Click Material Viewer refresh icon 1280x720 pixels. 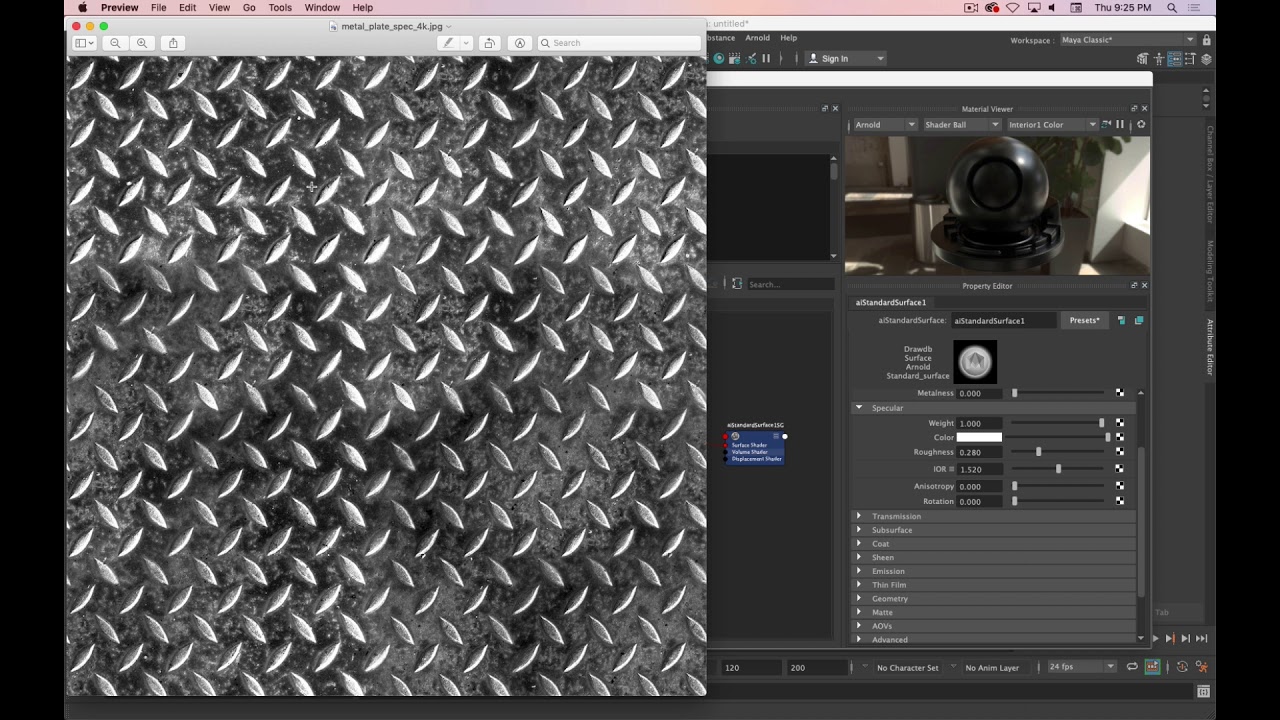tap(1141, 125)
